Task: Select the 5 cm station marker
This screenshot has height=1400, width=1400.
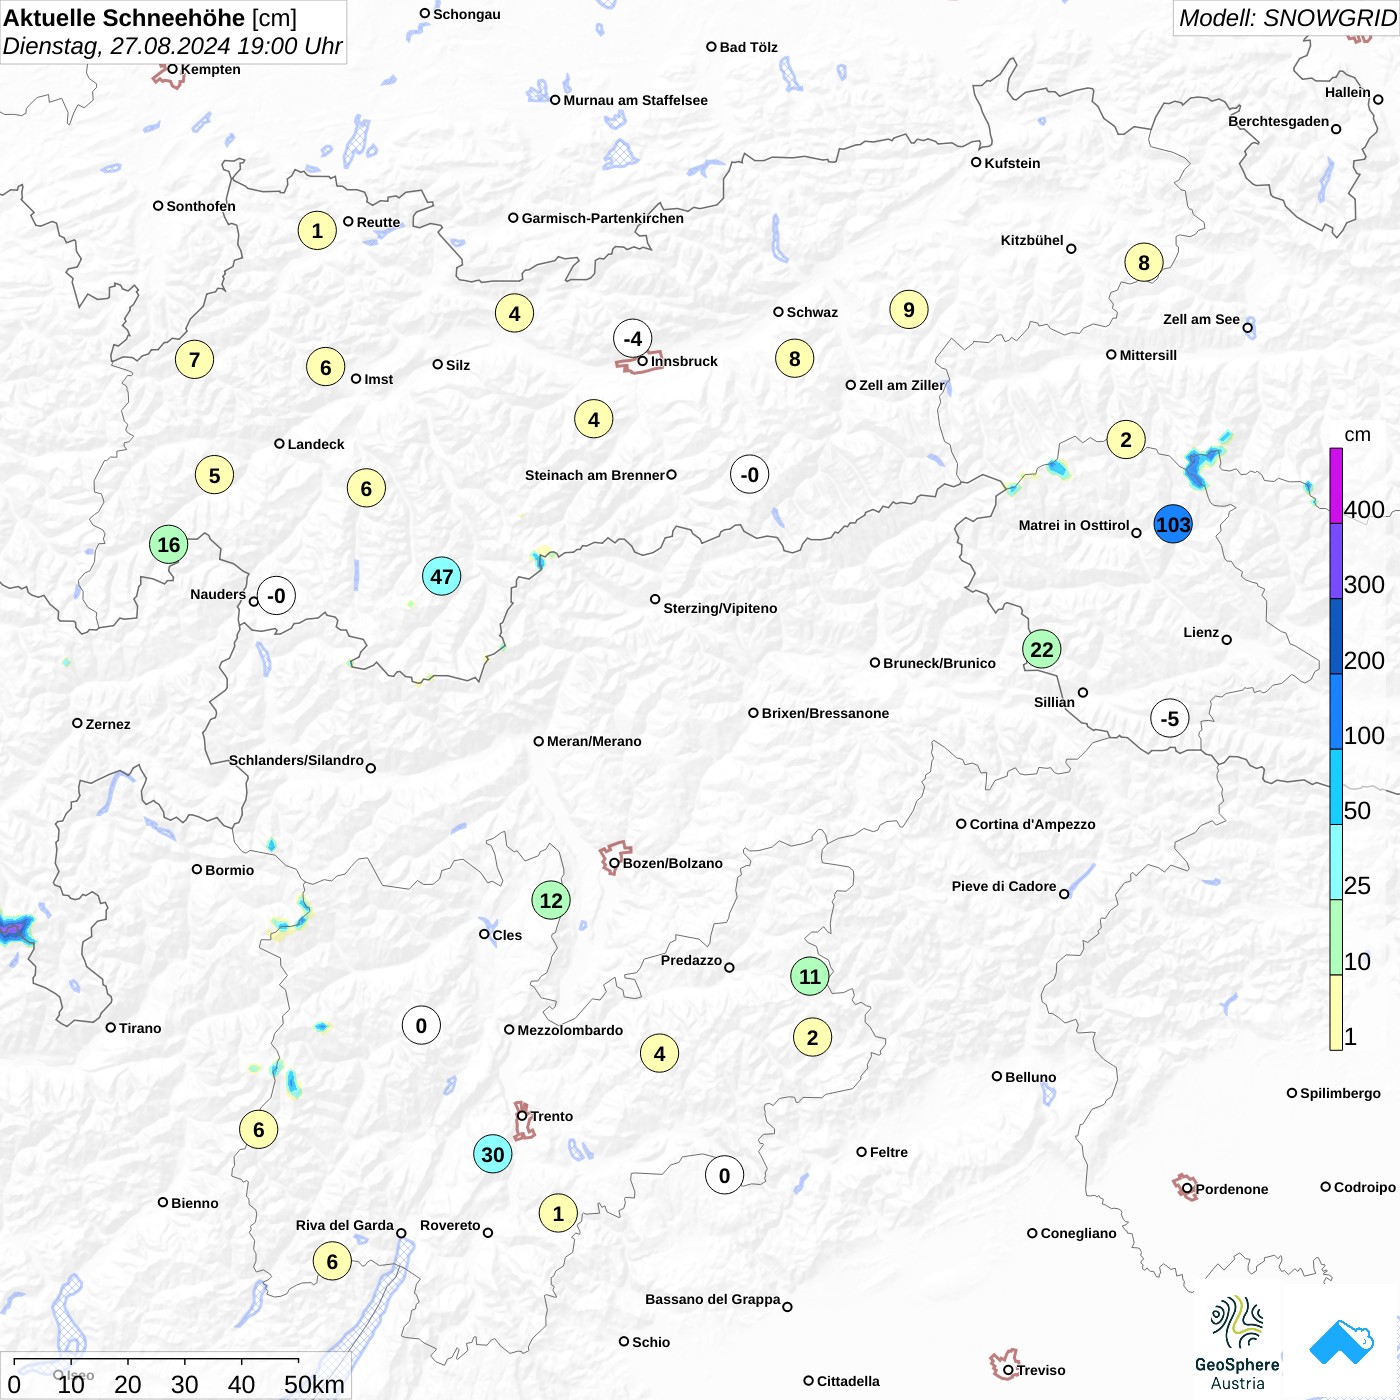Action: (215, 475)
